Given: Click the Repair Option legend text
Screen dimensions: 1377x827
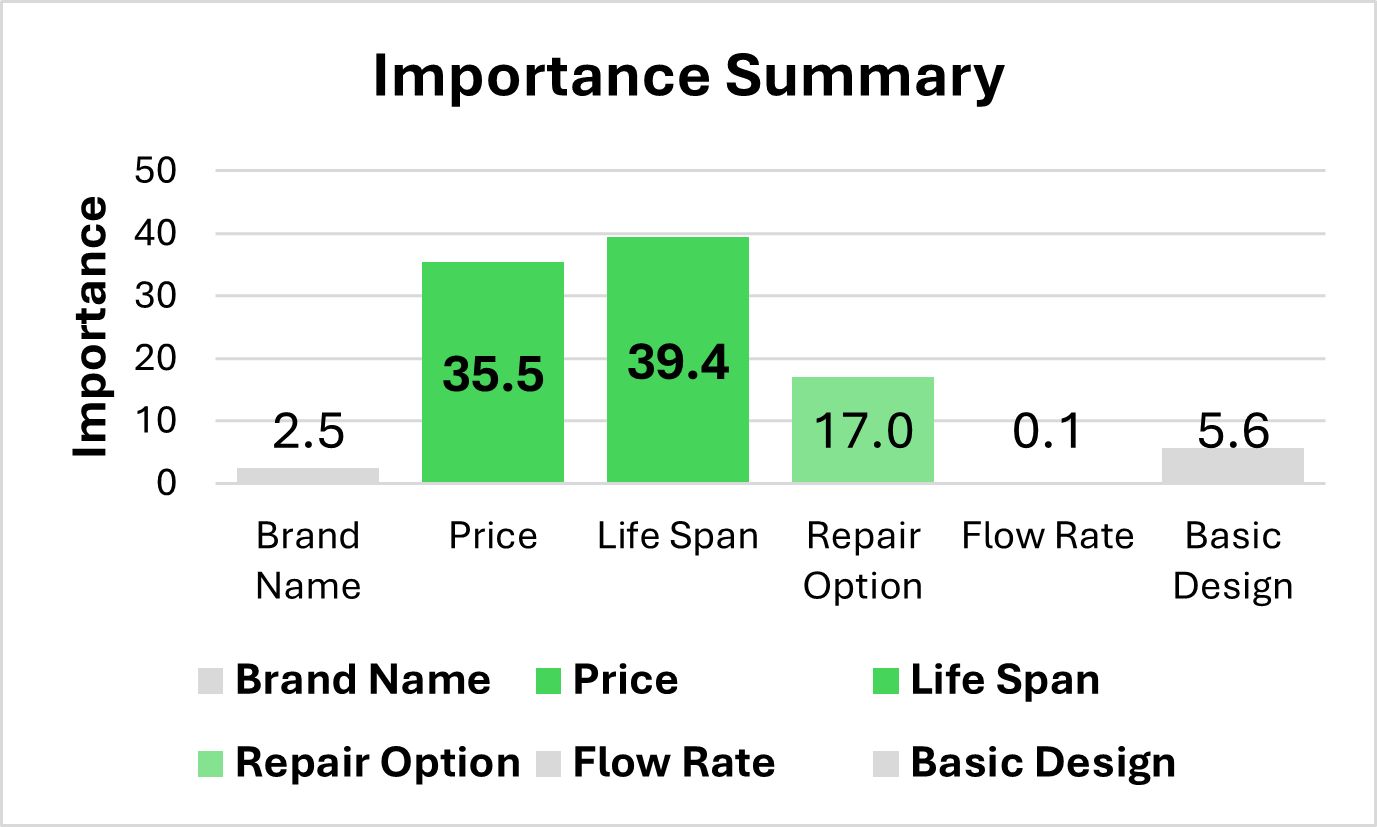Looking at the screenshot, I should [378, 763].
